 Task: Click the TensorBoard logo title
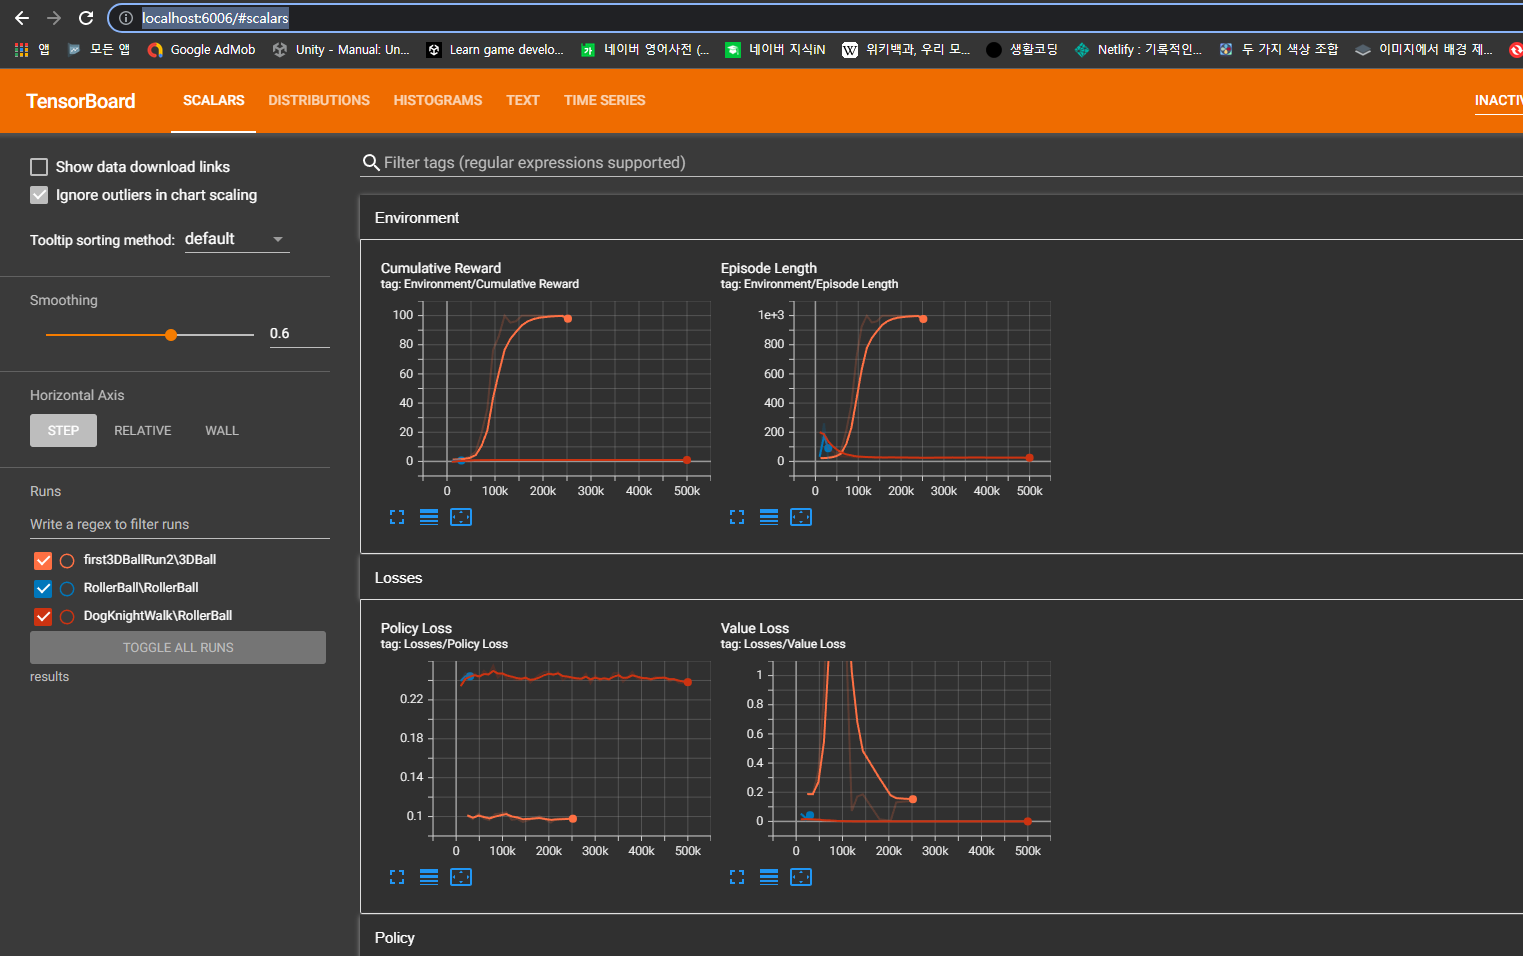click(80, 101)
